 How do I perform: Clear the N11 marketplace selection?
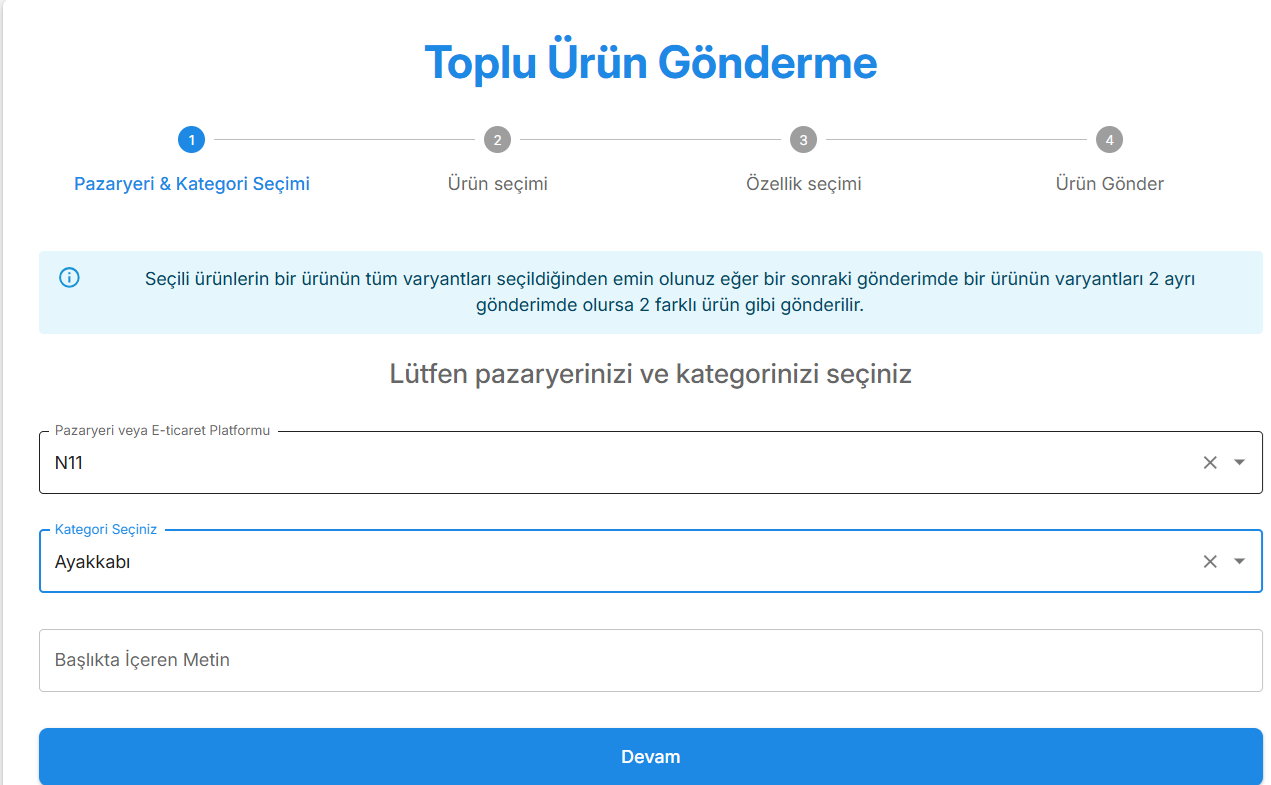coord(1210,462)
